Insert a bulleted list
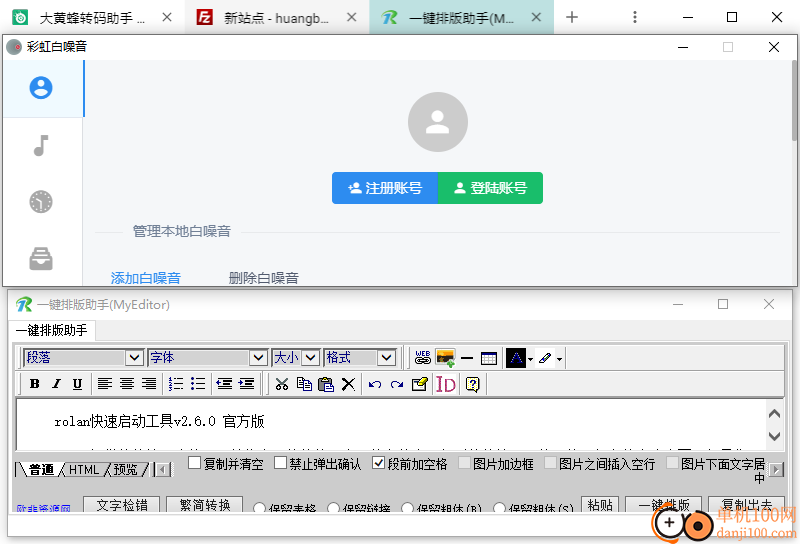The width and height of the screenshot is (800, 544). tap(197, 384)
